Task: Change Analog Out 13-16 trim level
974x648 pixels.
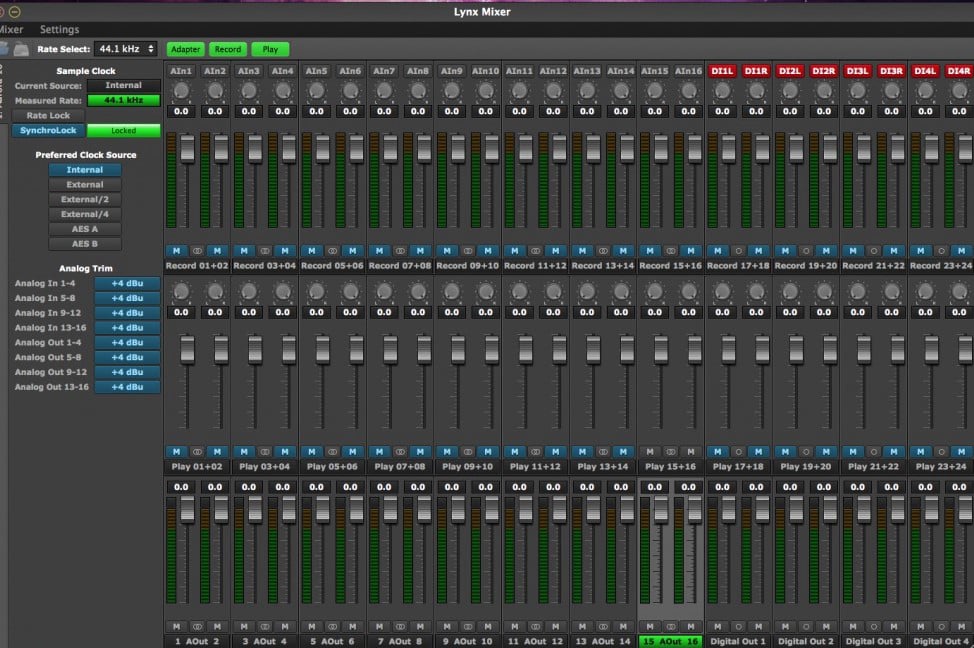Action: [x=127, y=387]
